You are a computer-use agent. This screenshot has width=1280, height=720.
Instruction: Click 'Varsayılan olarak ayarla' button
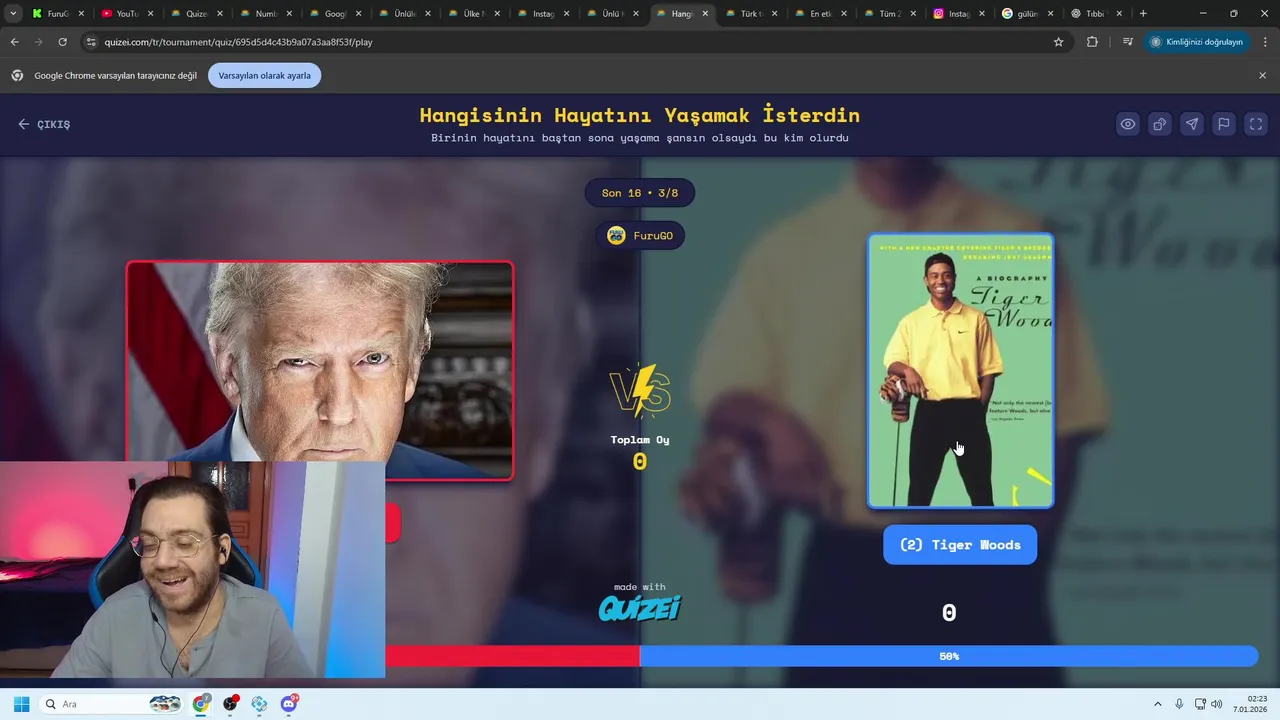pos(264,75)
